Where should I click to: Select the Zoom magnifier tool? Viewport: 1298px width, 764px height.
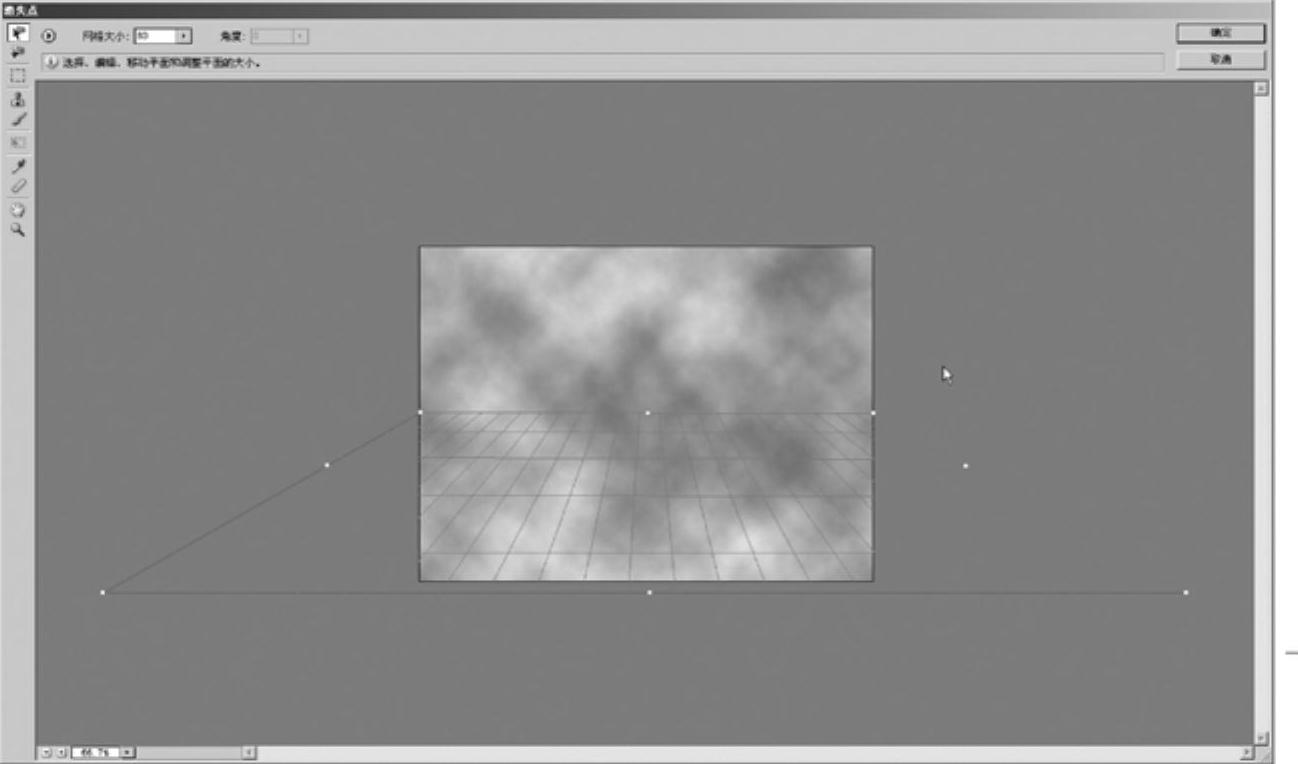[18, 230]
